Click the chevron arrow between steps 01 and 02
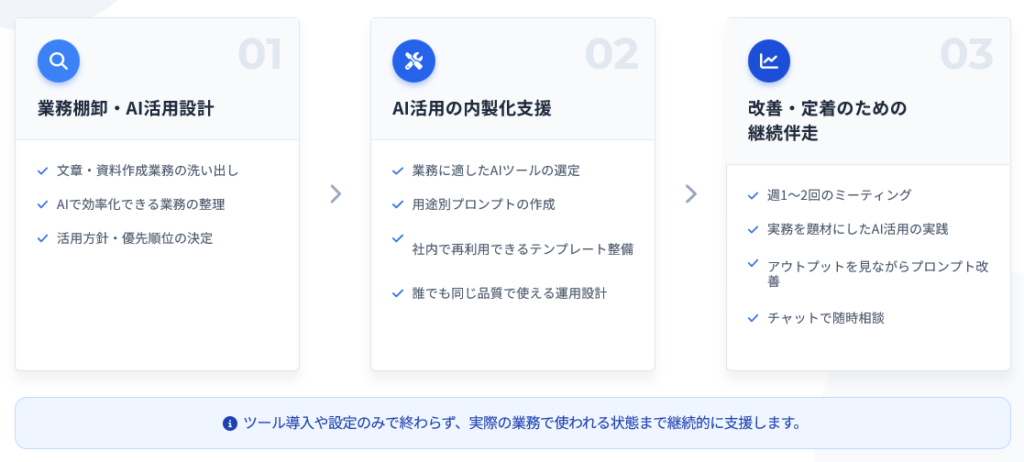 pos(335,194)
